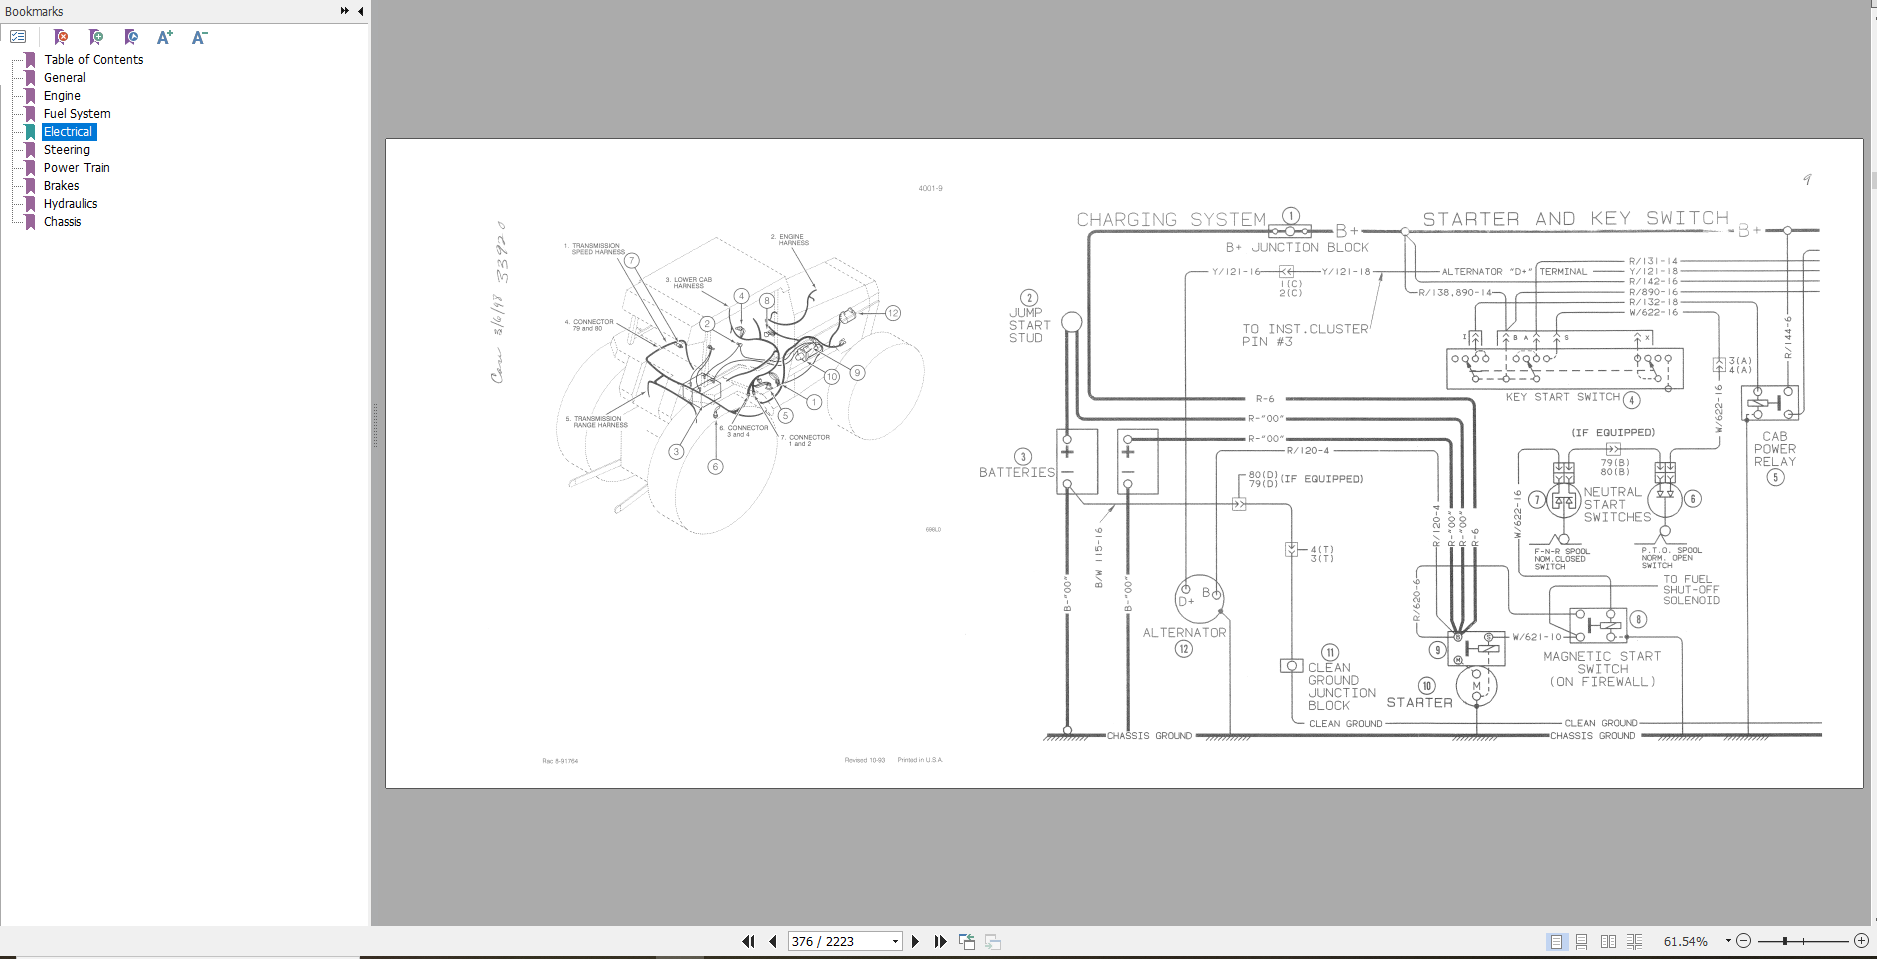The image size is (1877, 959).
Task: Enlarge bookmark text with A+ icon
Action: [x=166, y=37]
